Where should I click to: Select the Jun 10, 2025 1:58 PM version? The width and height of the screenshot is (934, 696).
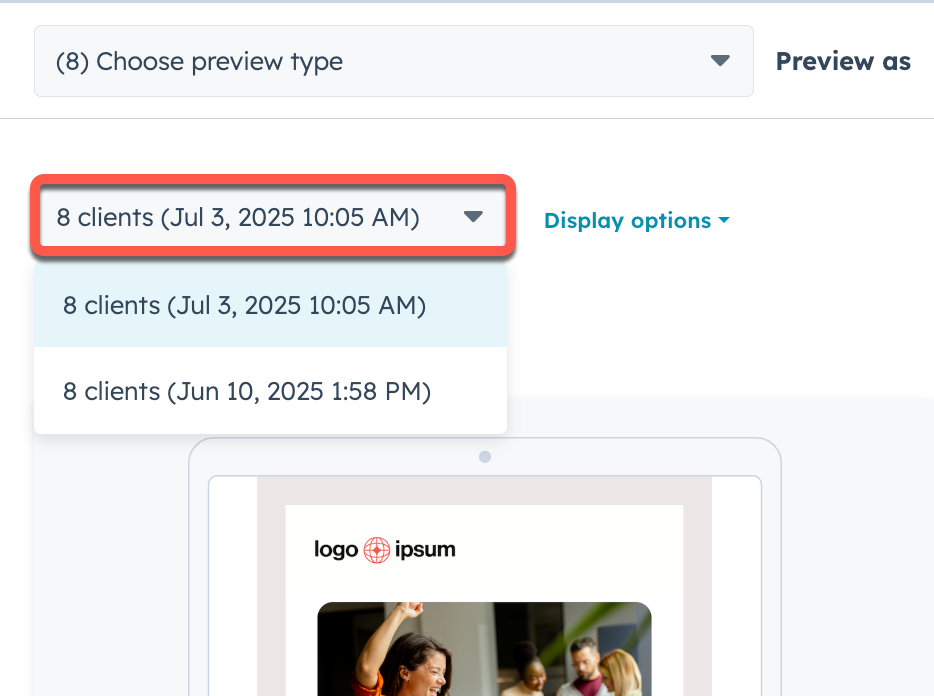point(247,391)
